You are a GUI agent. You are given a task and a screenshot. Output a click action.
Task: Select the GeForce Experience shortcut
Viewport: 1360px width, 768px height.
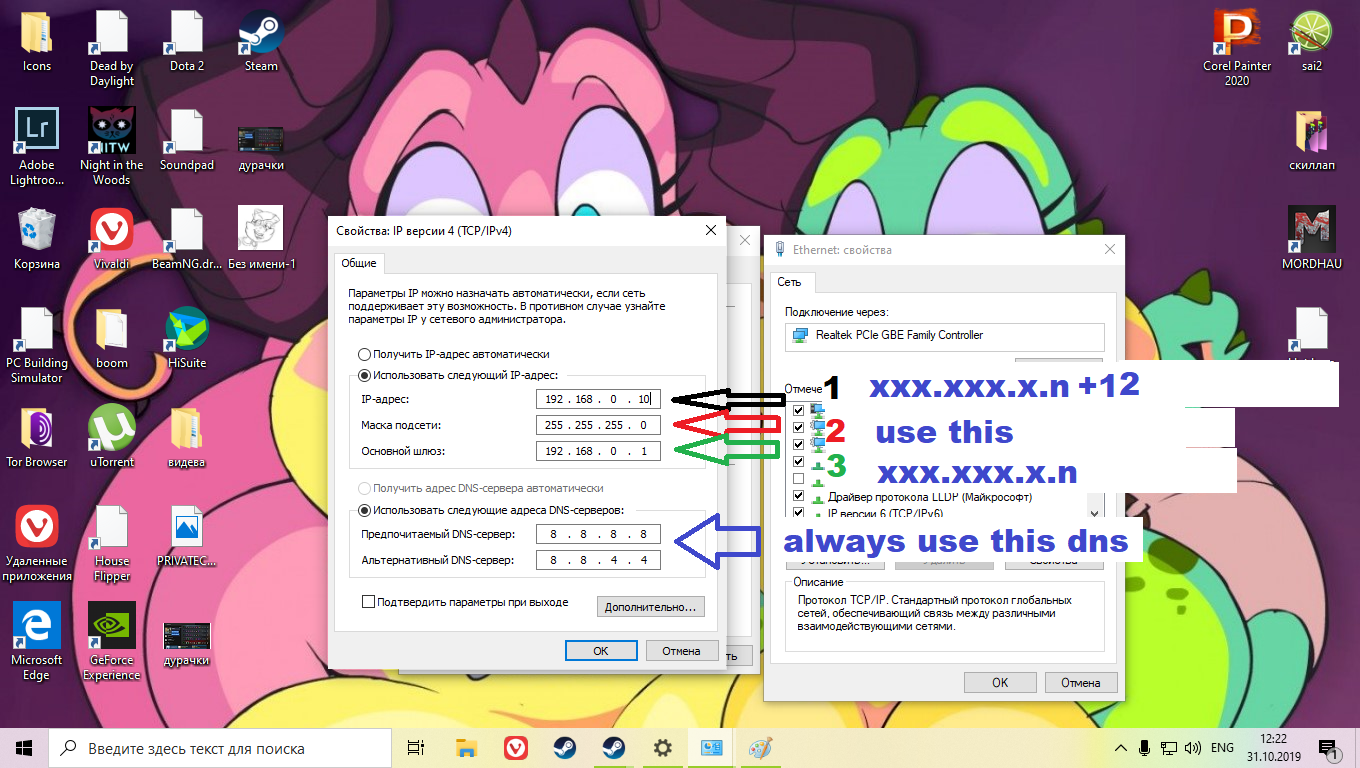[x=112, y=642]
